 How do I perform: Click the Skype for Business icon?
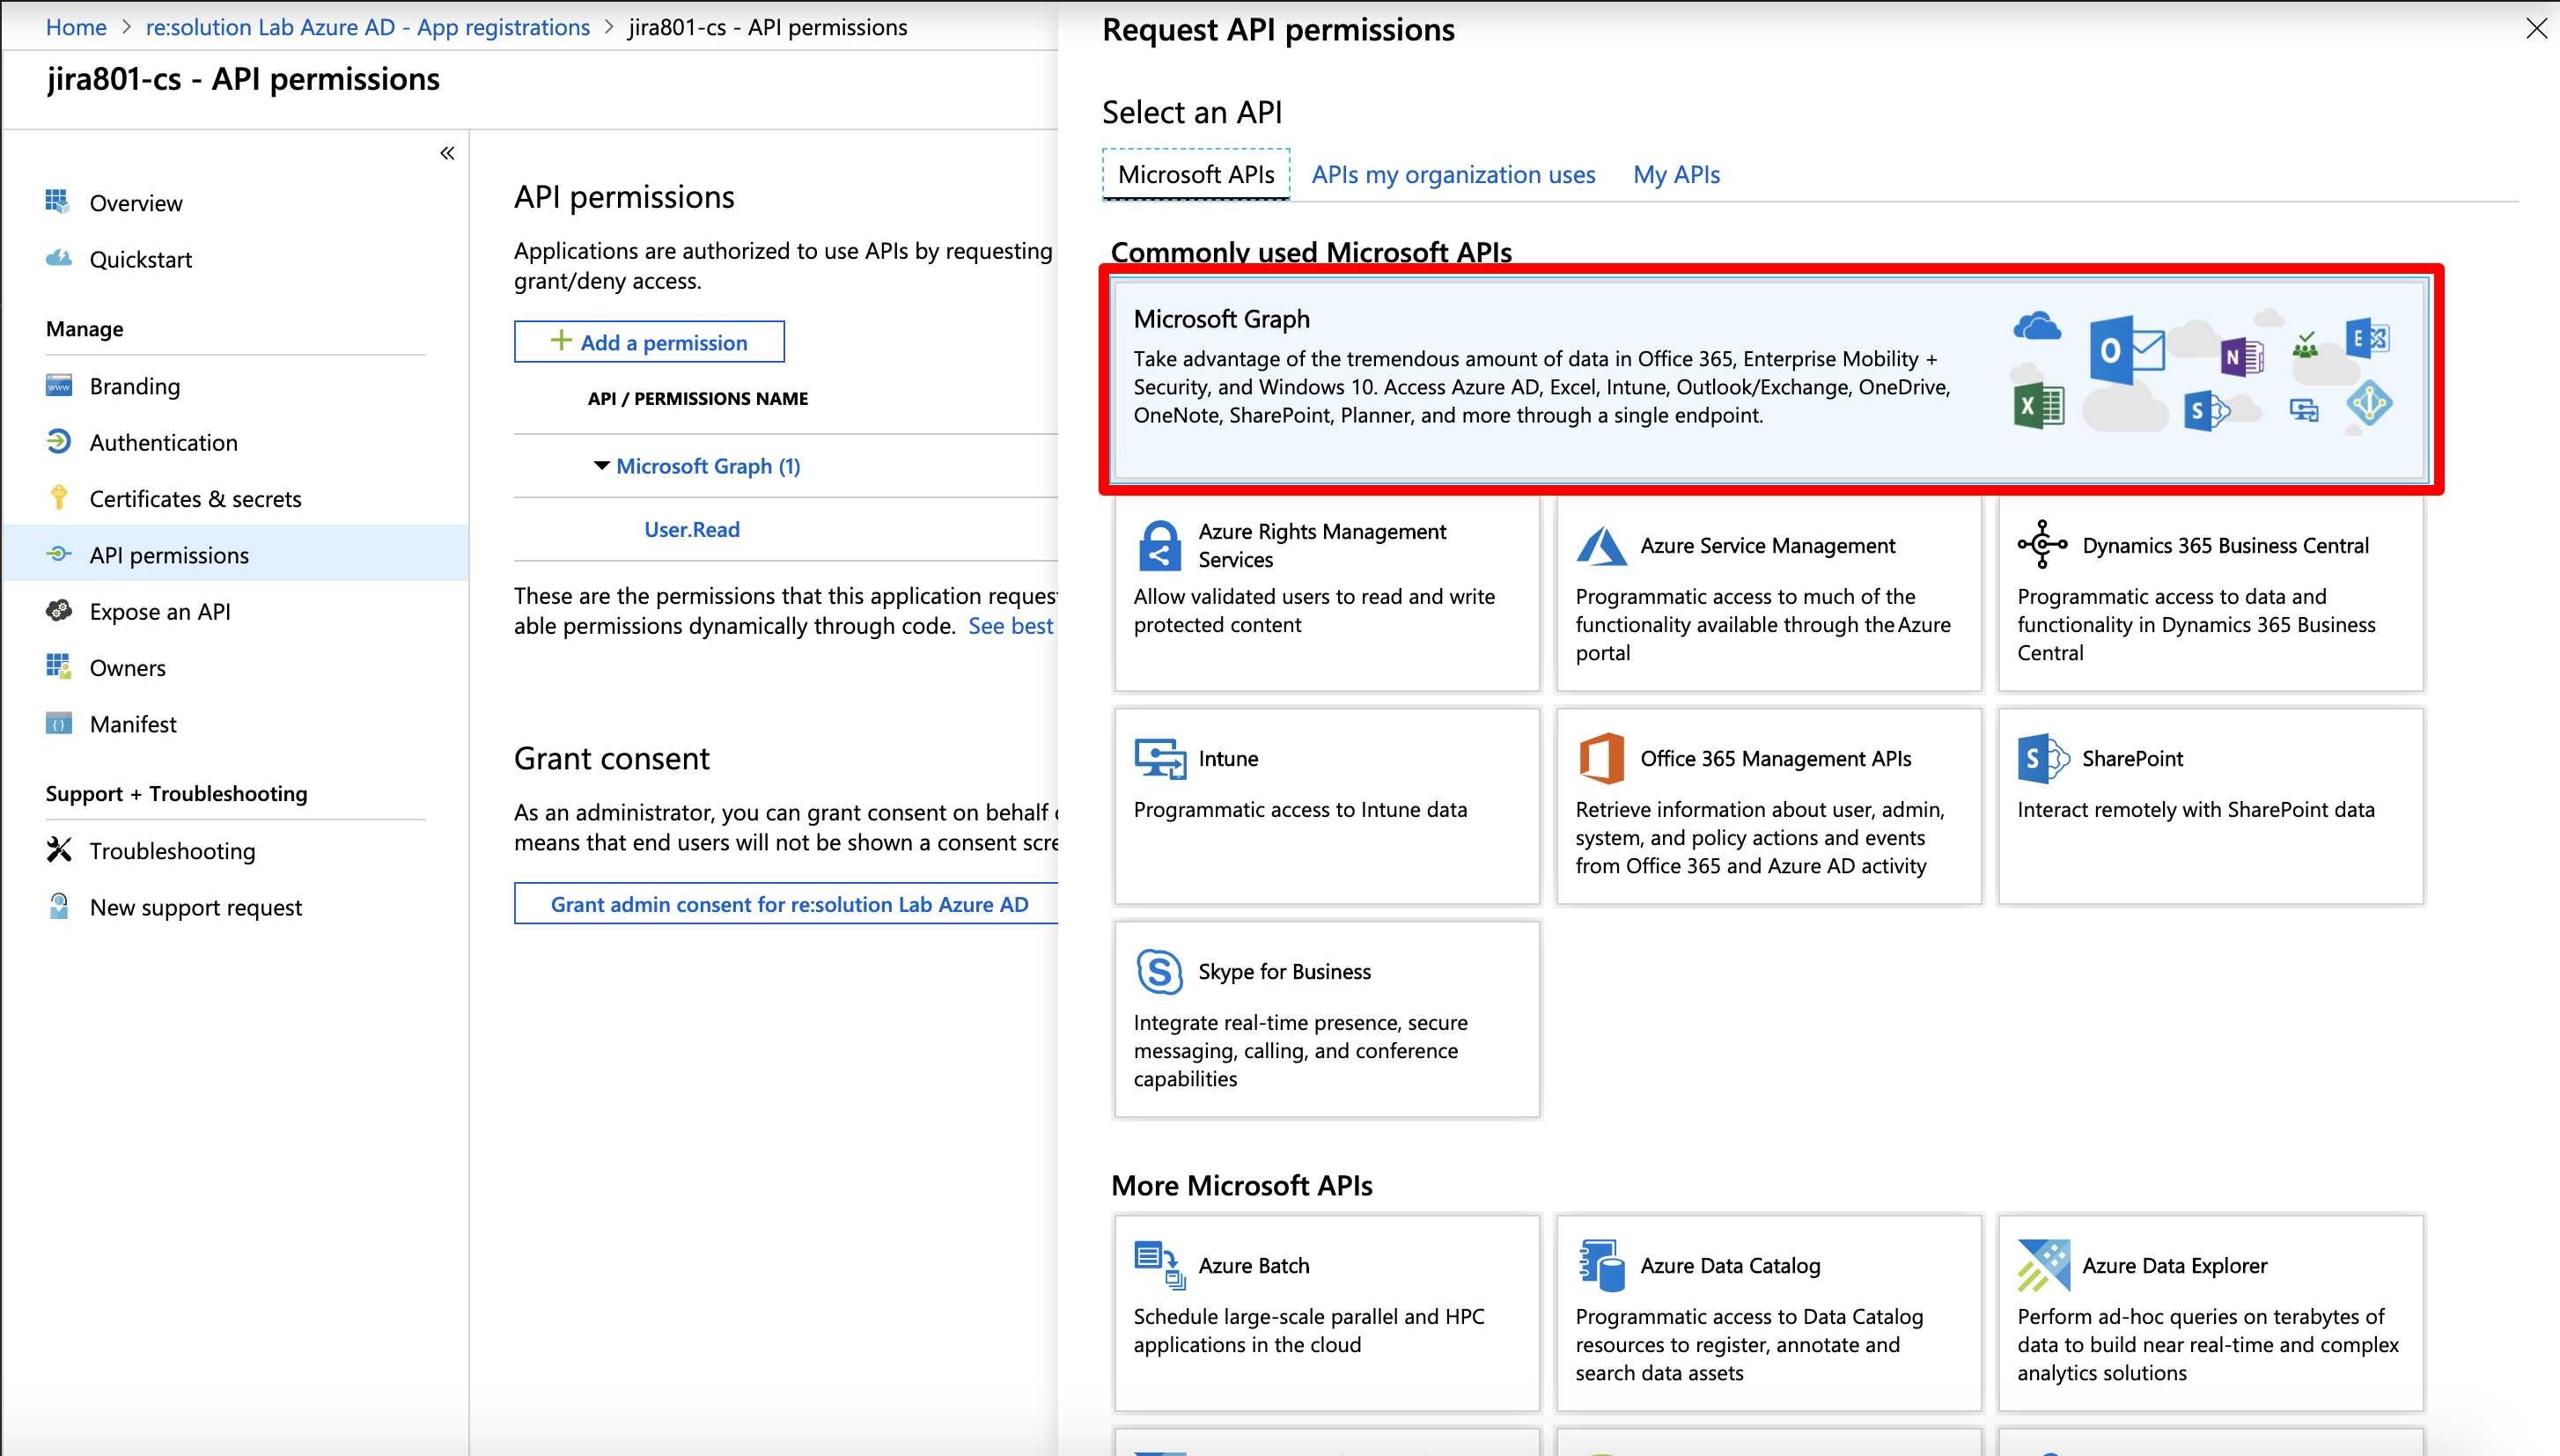1160,971
